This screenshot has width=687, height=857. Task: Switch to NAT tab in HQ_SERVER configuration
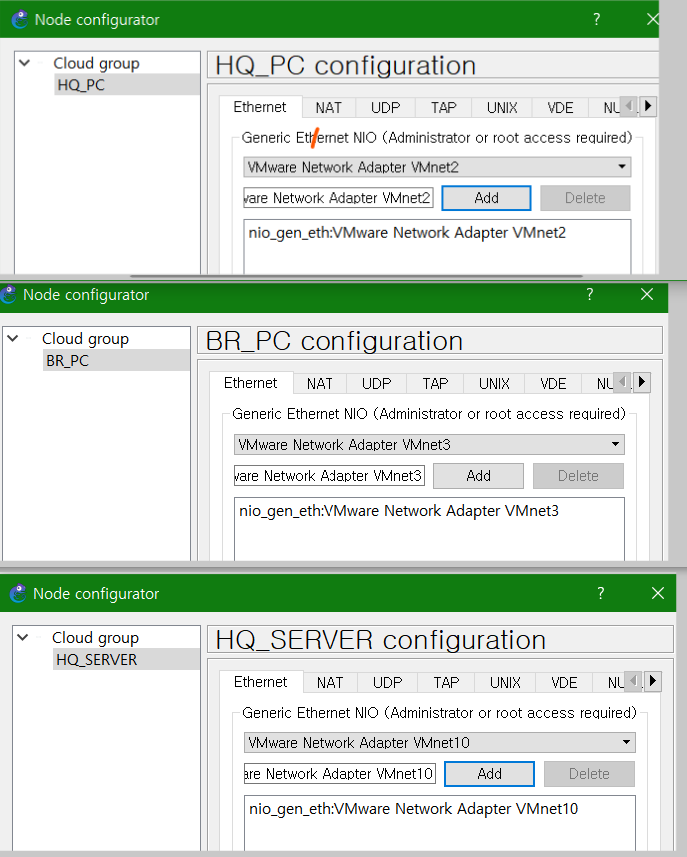click(x=330, y=683)
